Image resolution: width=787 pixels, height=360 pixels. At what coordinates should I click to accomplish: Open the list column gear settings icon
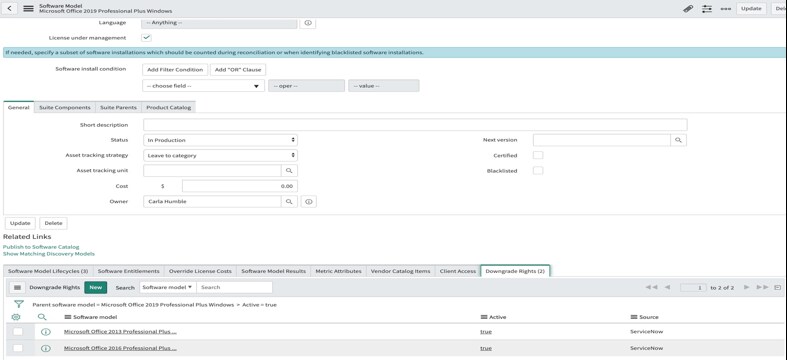(16, 317)
